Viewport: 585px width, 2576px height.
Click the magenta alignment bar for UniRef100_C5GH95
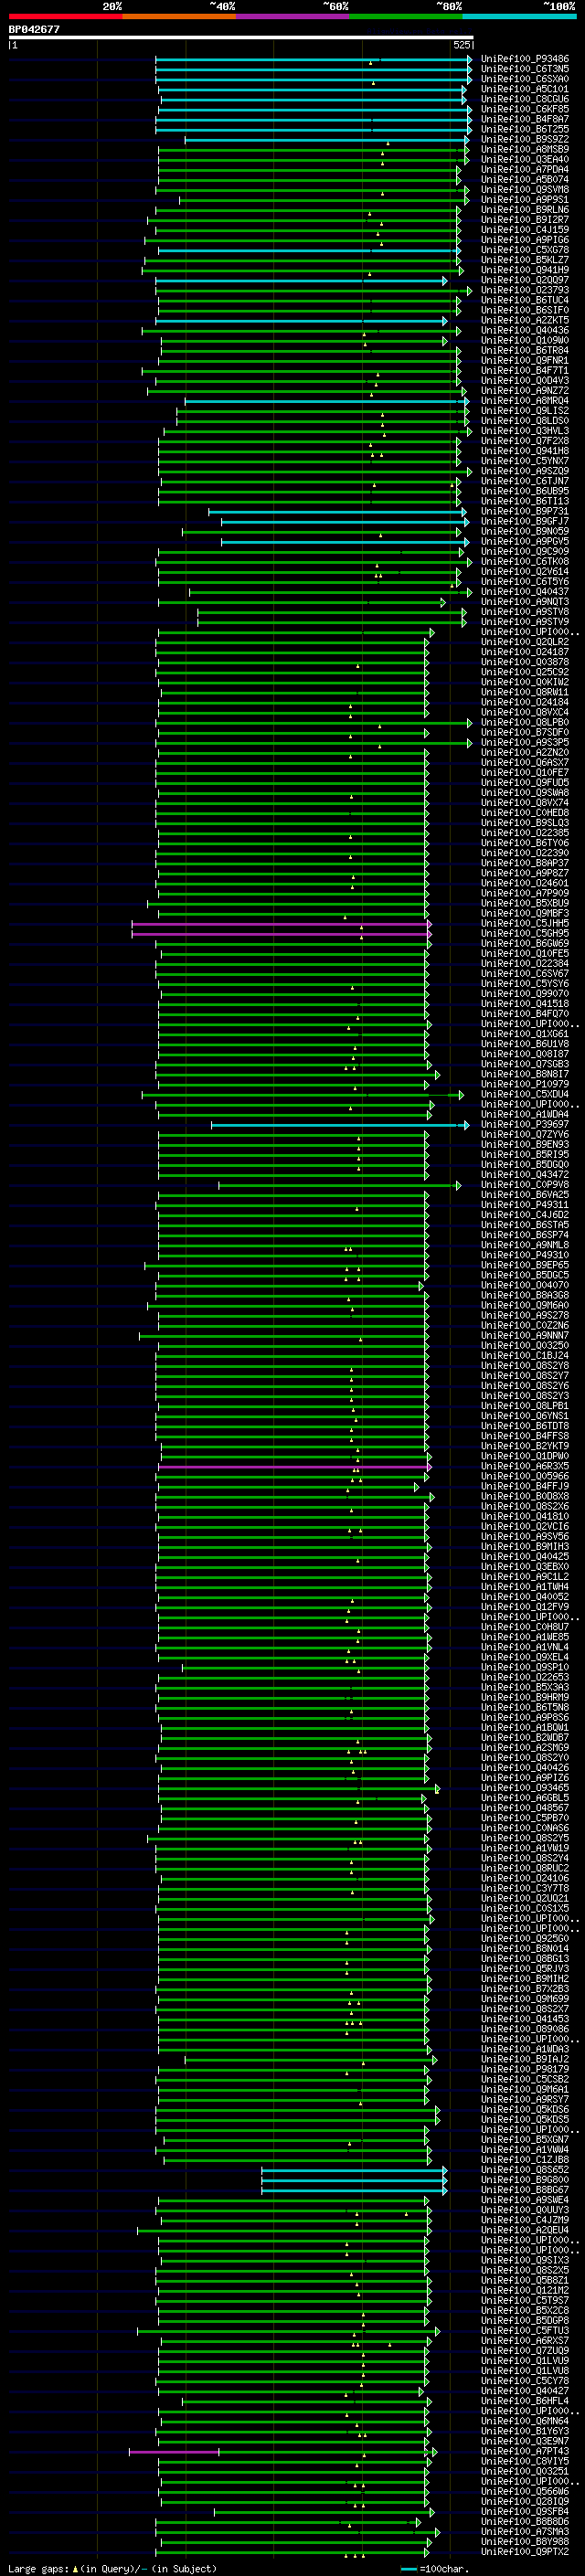pyautogui.click(x=281, y=934)
